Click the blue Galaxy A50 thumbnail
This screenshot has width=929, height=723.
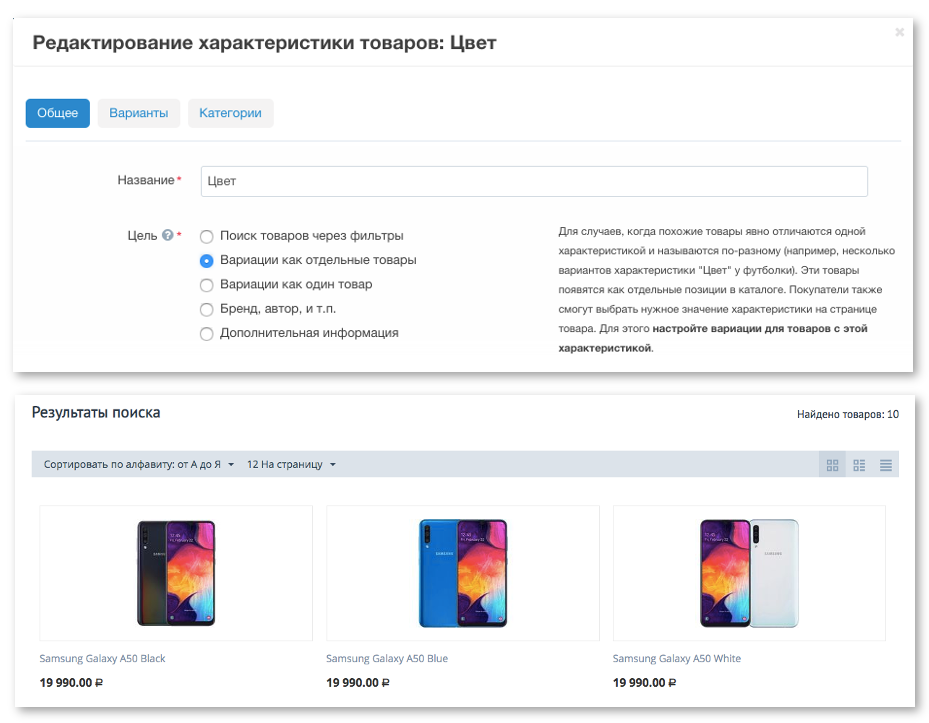pyautogui.click(x=463, y=573)
